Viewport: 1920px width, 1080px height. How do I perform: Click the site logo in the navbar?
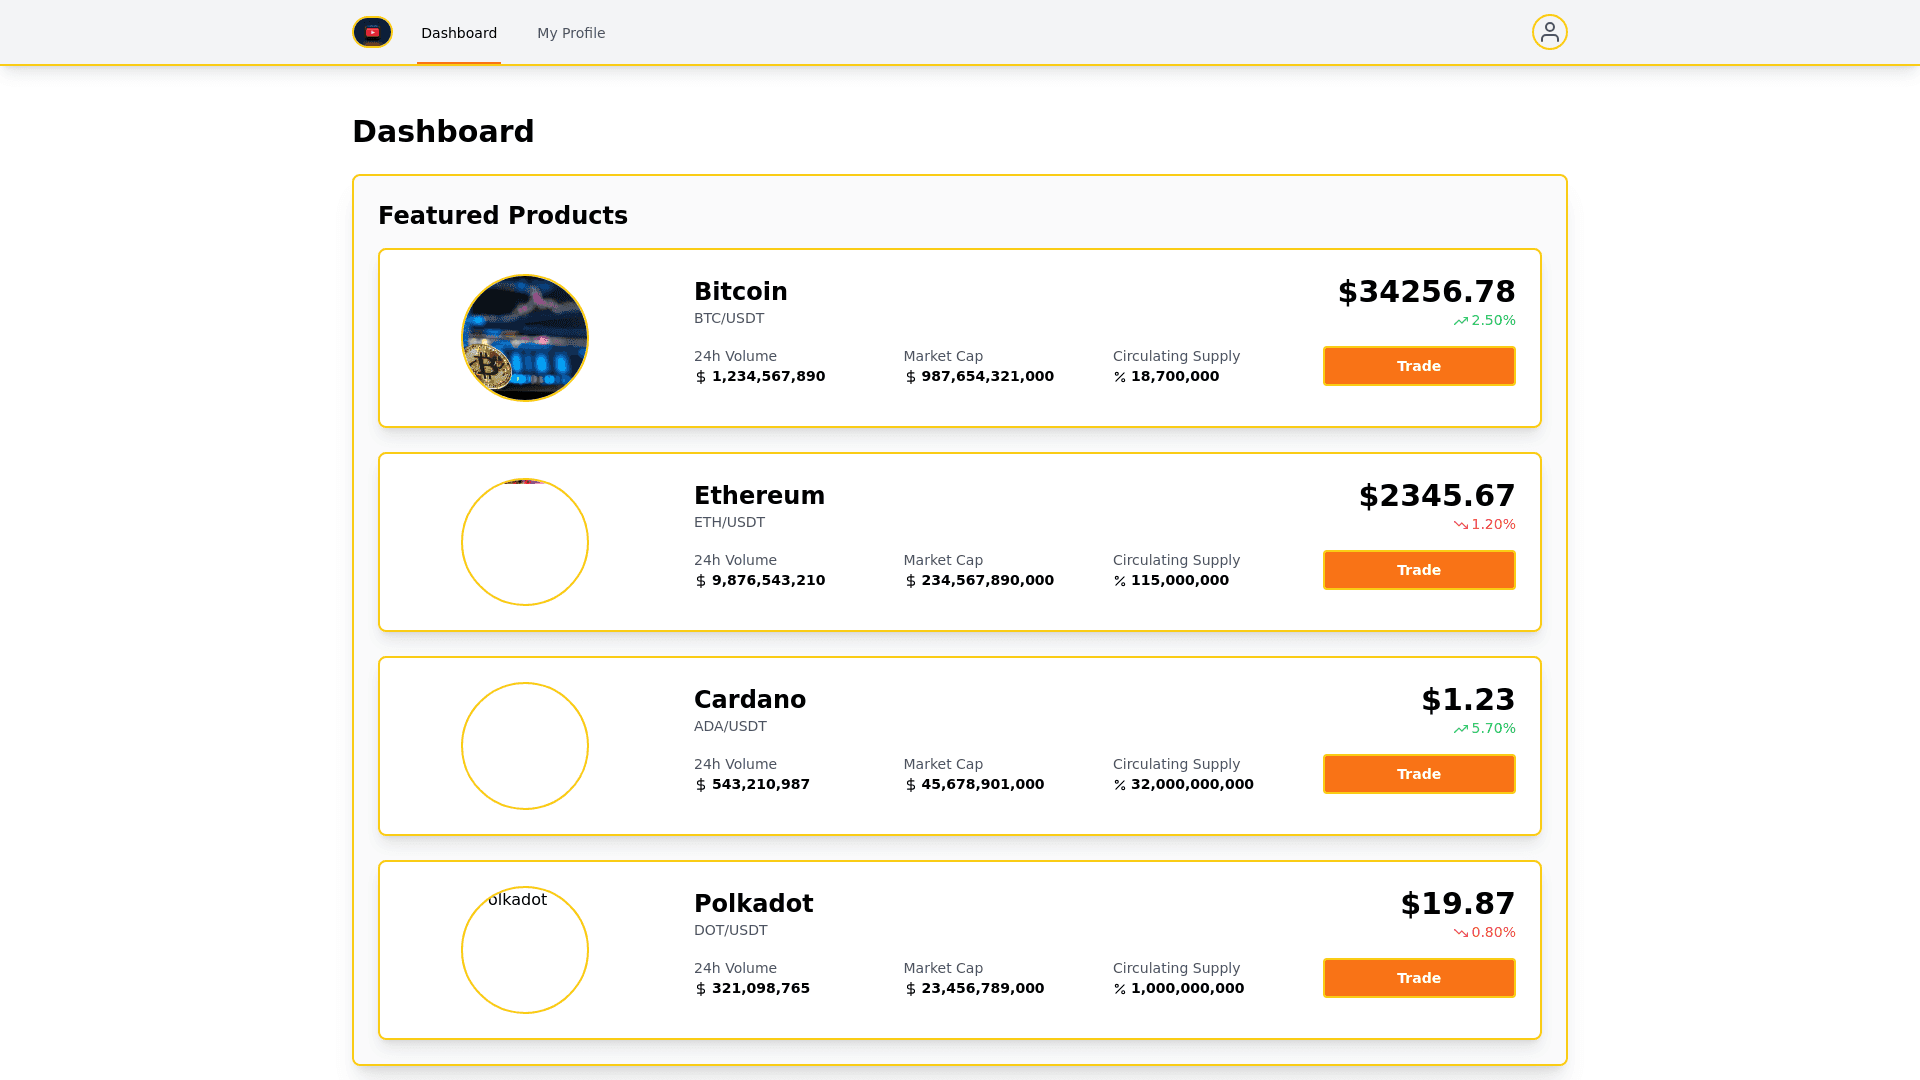pos(372,32)
